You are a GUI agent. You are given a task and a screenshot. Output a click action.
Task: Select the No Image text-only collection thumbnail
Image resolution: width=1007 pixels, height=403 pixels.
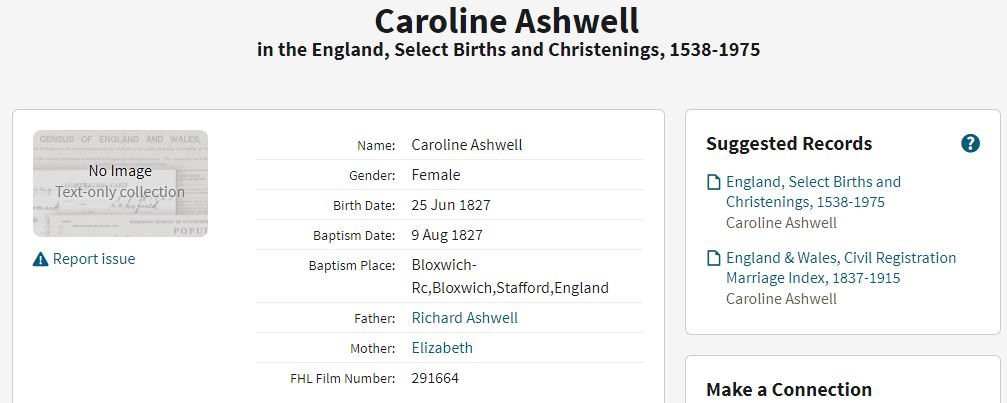pyautogui.click(x=120, y=184)
